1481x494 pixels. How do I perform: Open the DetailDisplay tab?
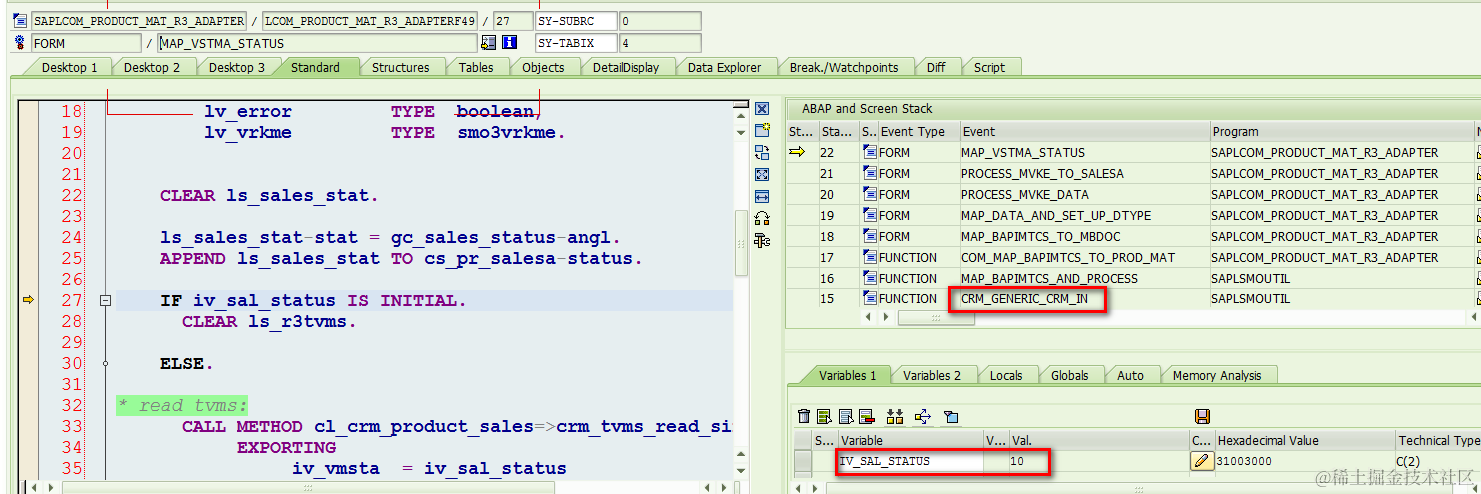tap(626, 67)
